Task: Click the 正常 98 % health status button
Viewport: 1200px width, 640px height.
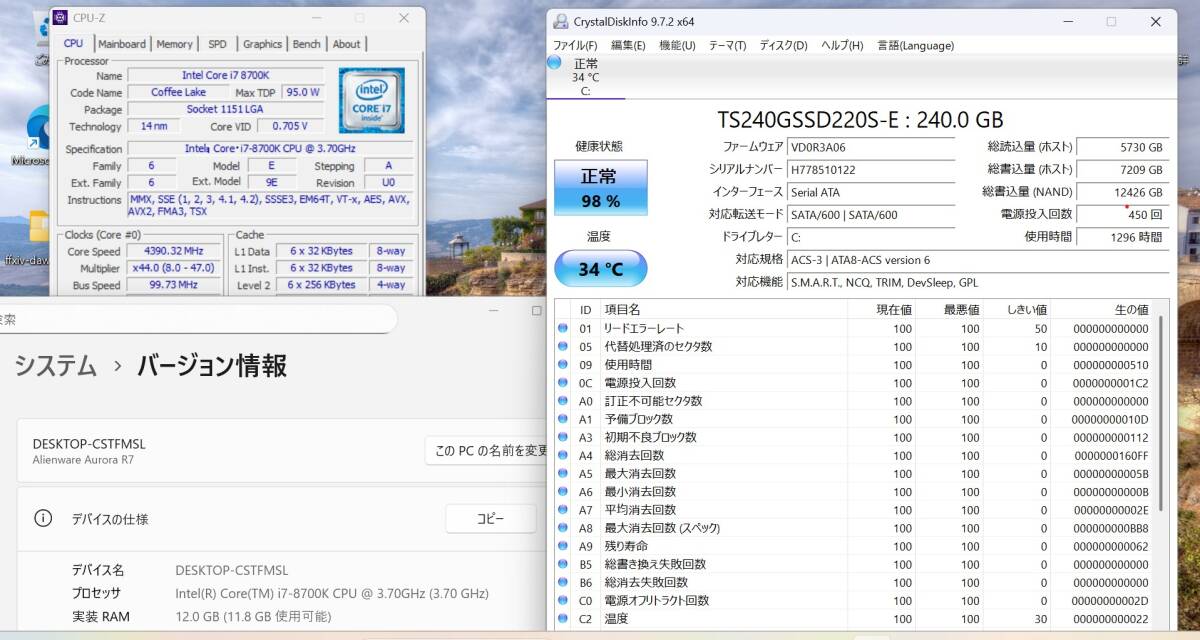Action: click(600, 187)
